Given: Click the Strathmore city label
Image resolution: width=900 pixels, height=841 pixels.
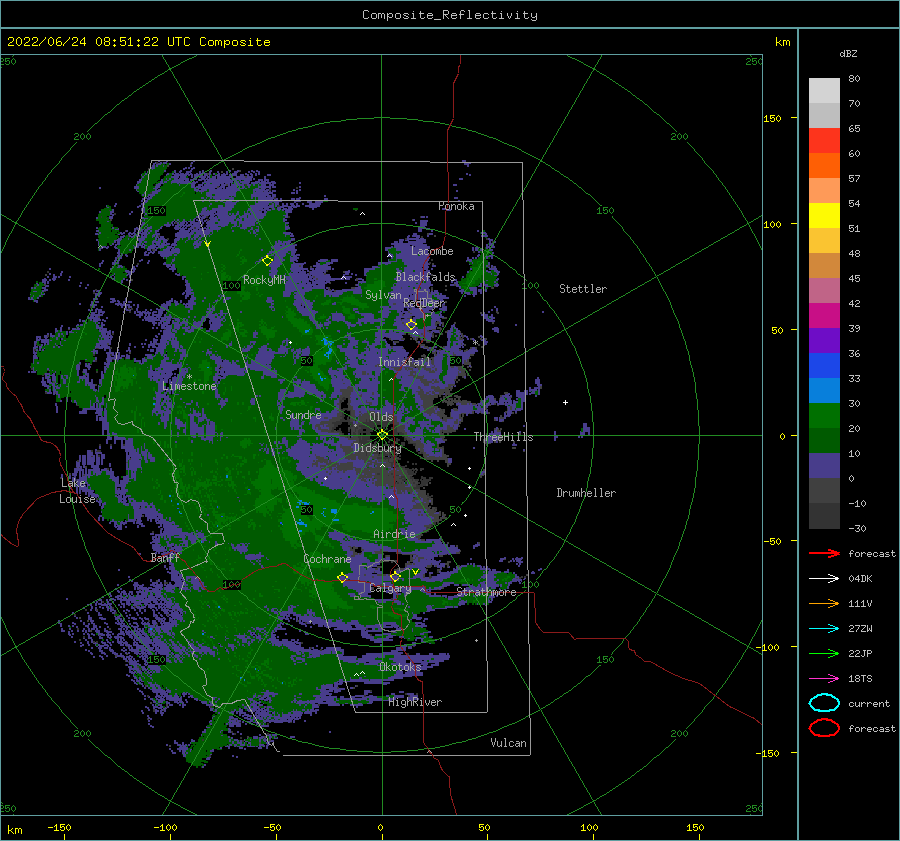Looking at the screenshot, I should pyautogui.click(x=486, y=592).
